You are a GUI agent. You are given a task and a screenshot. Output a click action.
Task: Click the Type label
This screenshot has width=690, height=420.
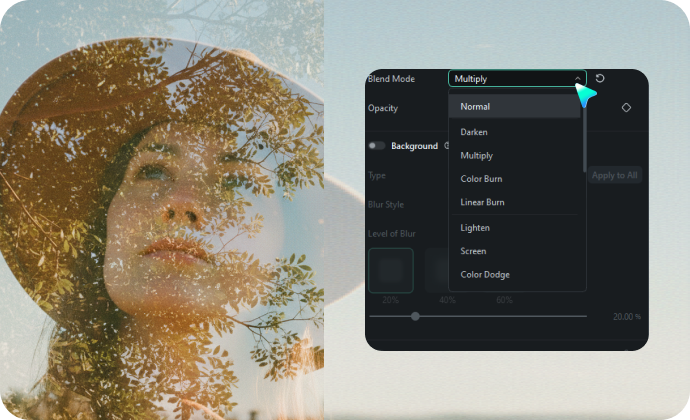377,176
